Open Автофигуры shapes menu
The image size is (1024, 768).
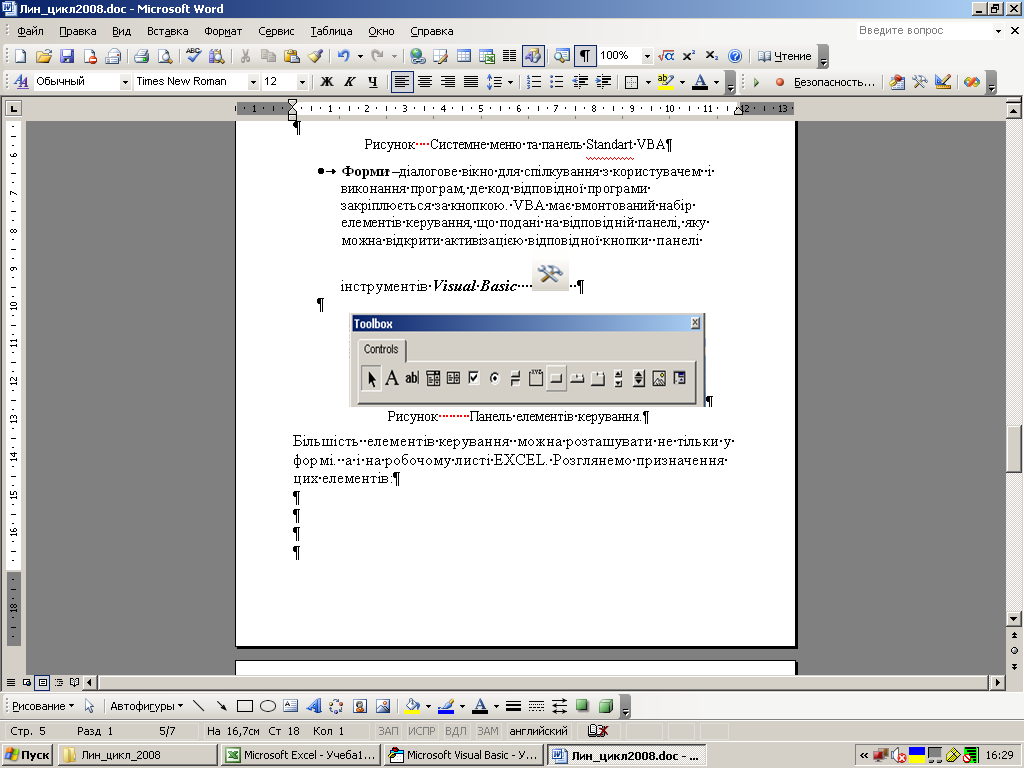coord(146,706)
